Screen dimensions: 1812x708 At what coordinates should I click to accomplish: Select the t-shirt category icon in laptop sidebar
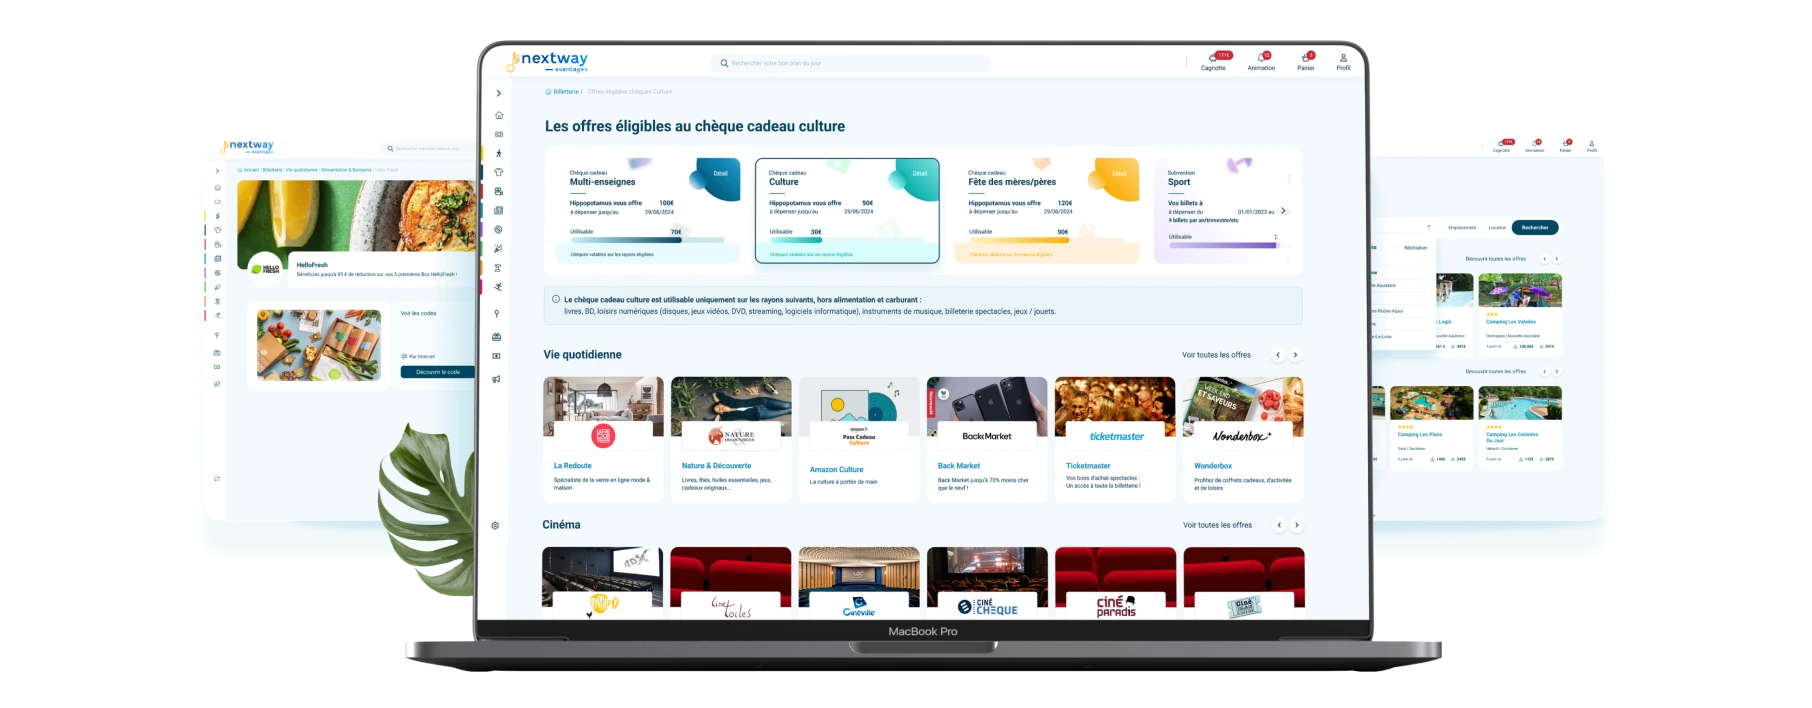(499, 172)
